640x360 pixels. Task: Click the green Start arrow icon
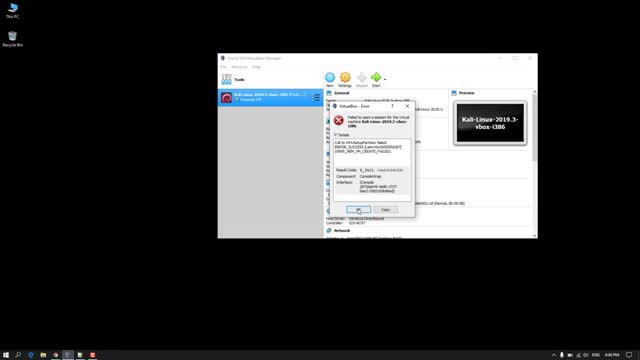376,79
